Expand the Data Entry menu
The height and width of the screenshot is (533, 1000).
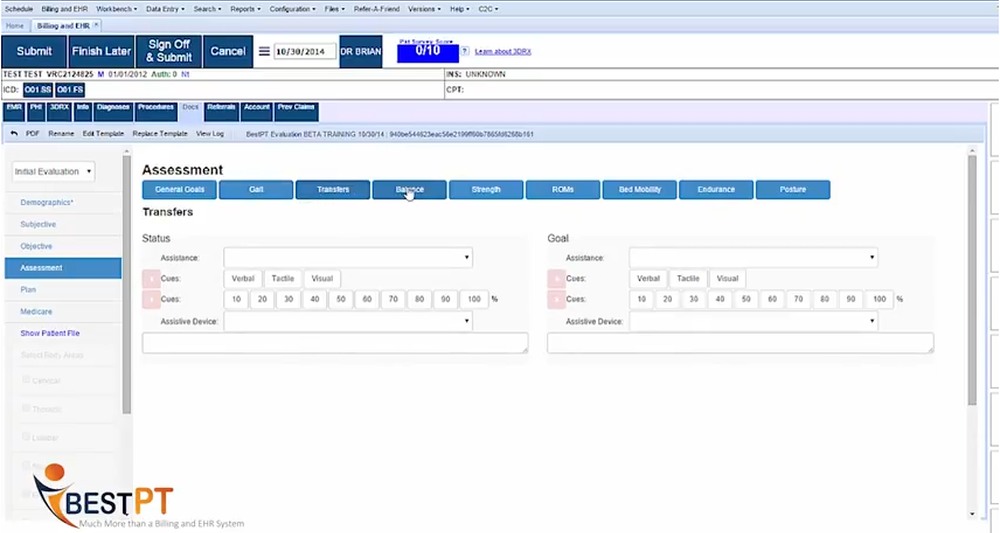click(x=165, y=9)
